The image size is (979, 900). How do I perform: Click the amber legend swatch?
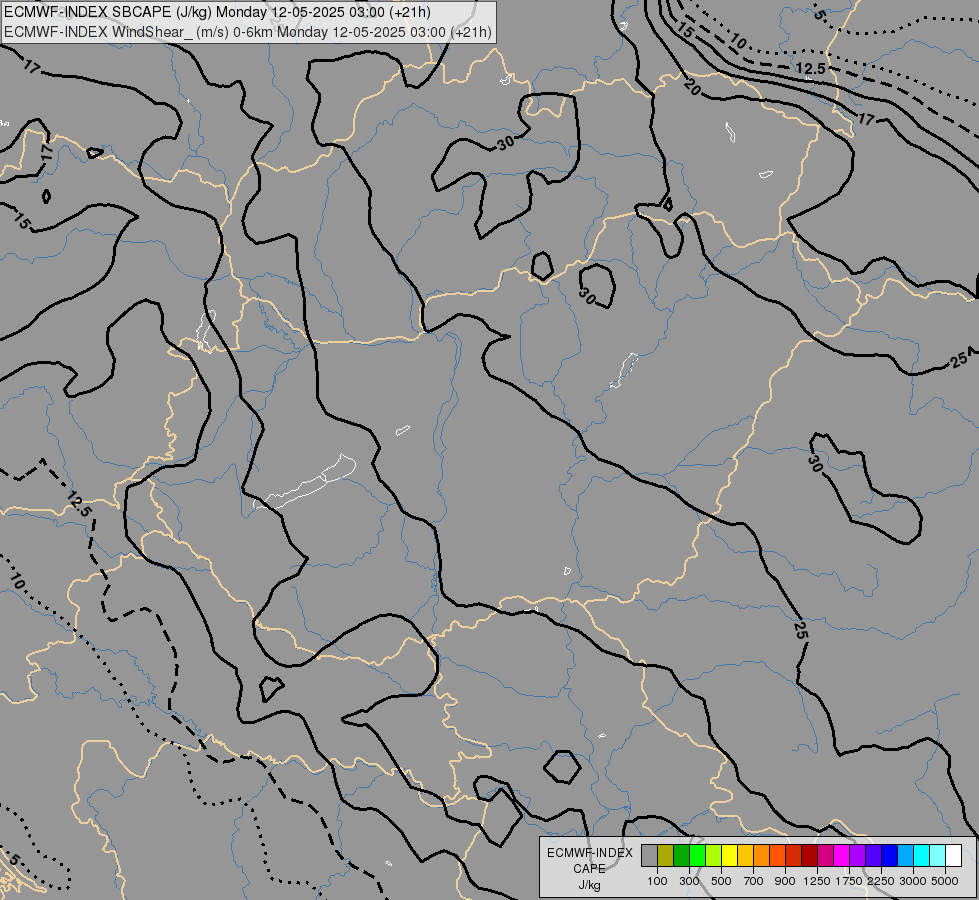(x=746, y=856)
